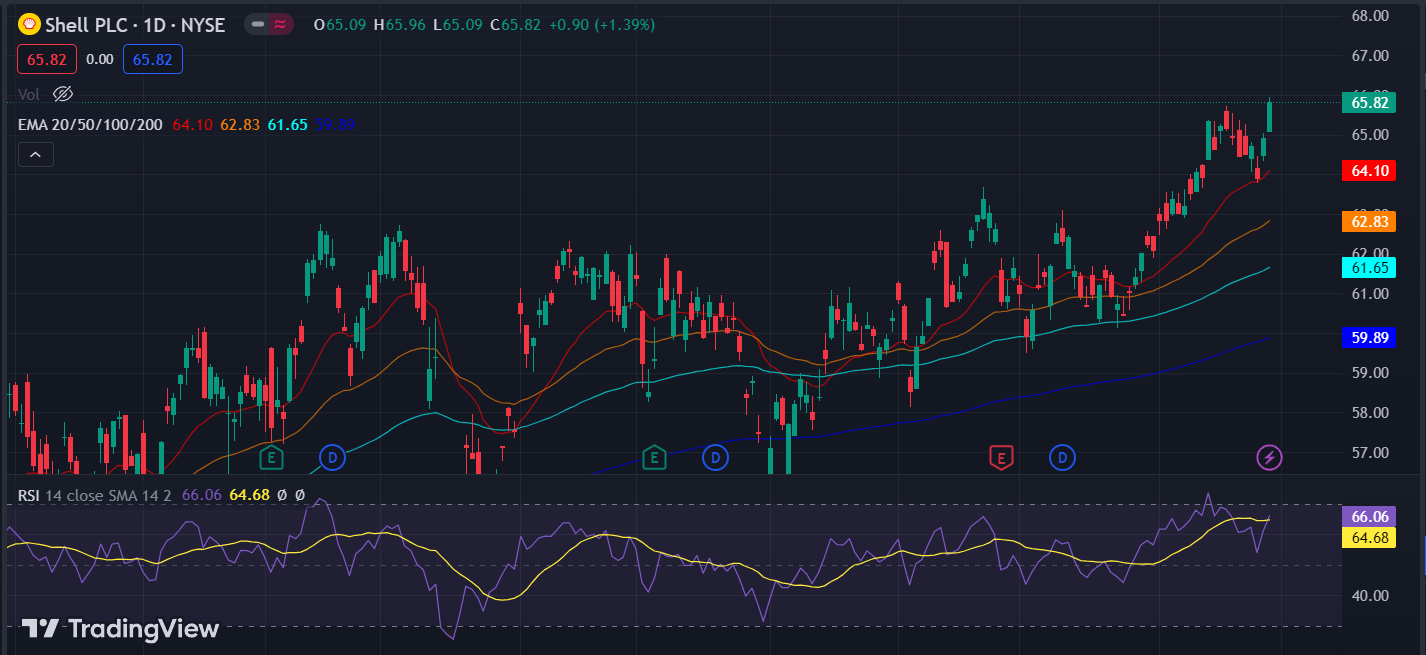
Task: Click the pink approximate-equals data icon
Action: click(280, 24)
